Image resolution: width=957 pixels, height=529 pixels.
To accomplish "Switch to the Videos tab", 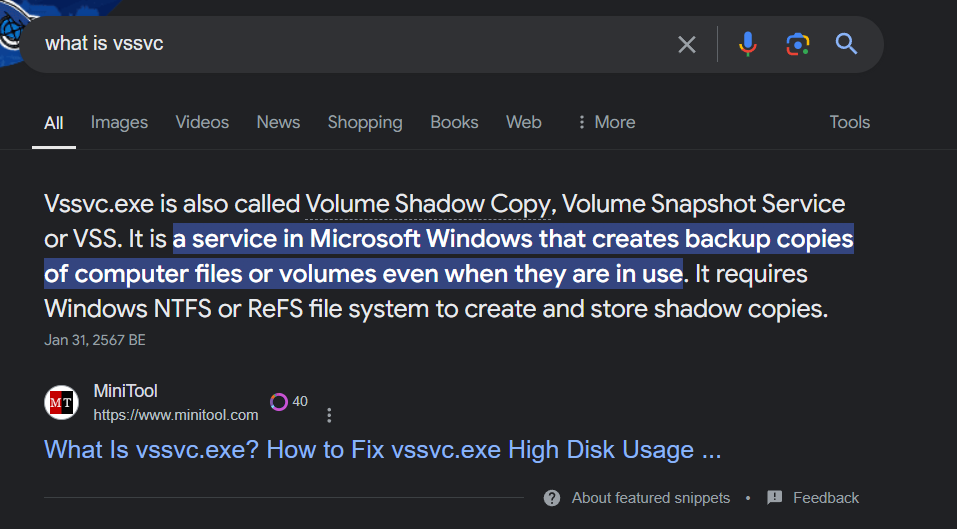I will coord(202,122).
